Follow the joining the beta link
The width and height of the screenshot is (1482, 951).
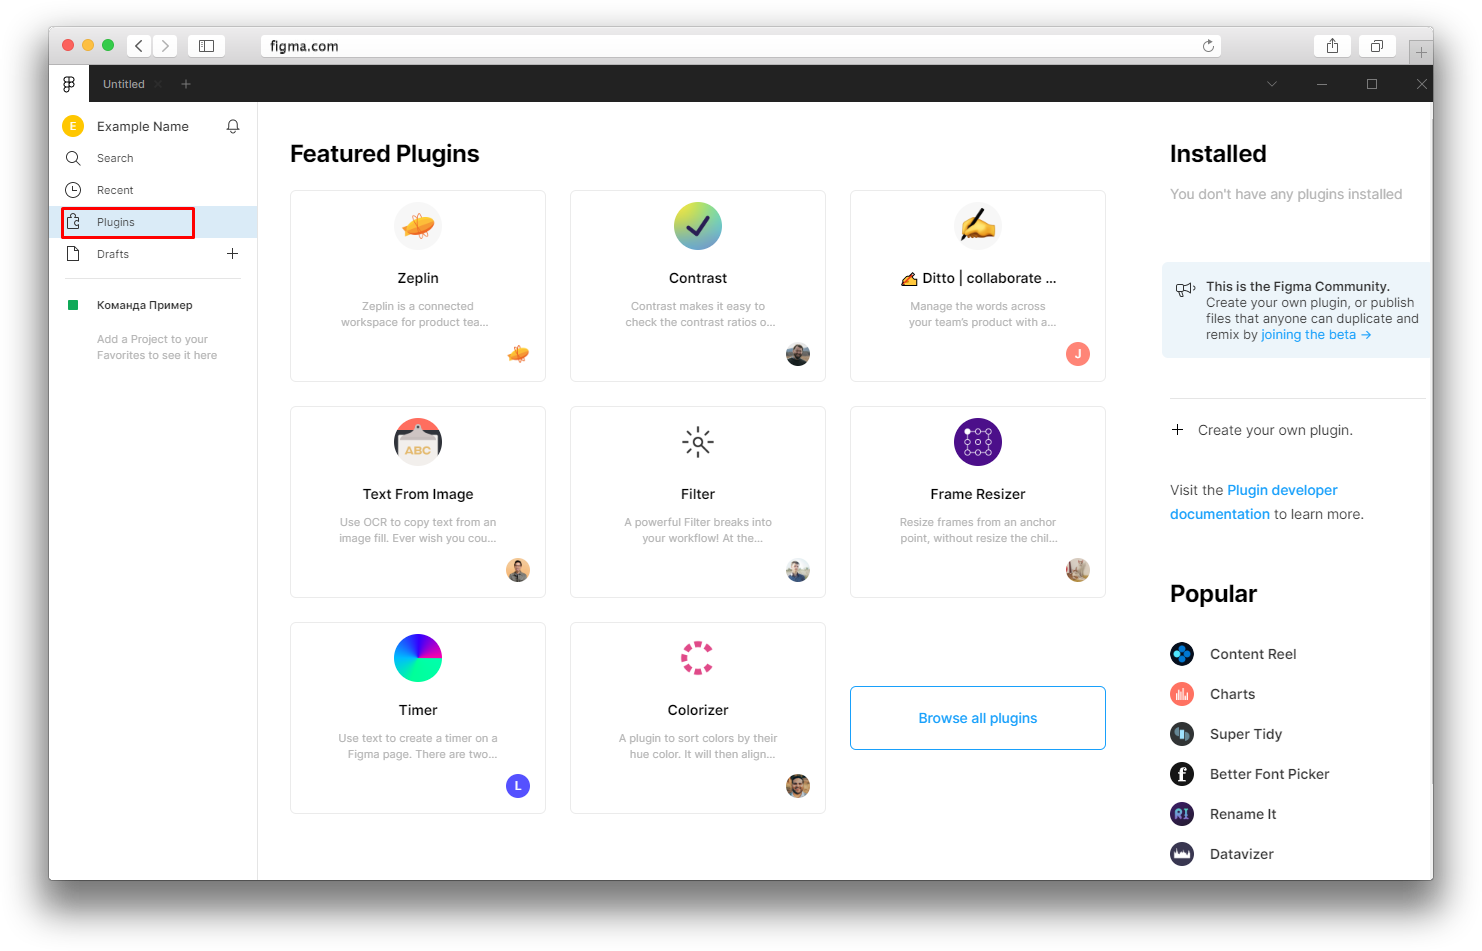coord(1316,335)
